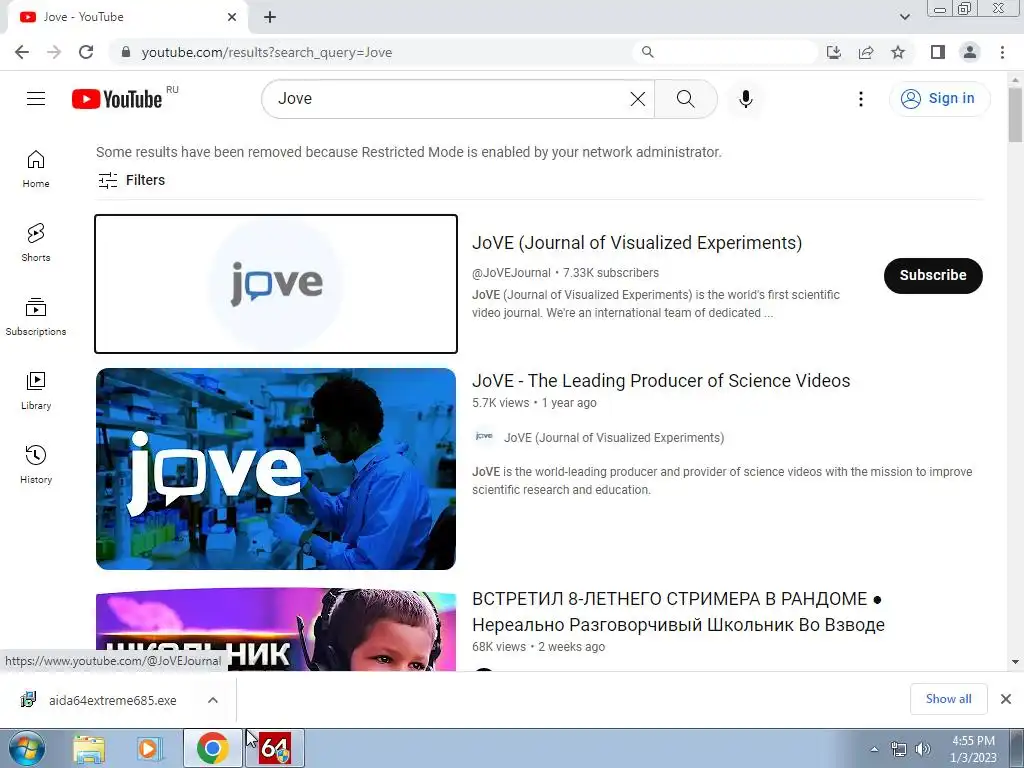Screen dimensions: 1024x768
Task: Subscribe to JoVE channel
Action: coord(933,276)
